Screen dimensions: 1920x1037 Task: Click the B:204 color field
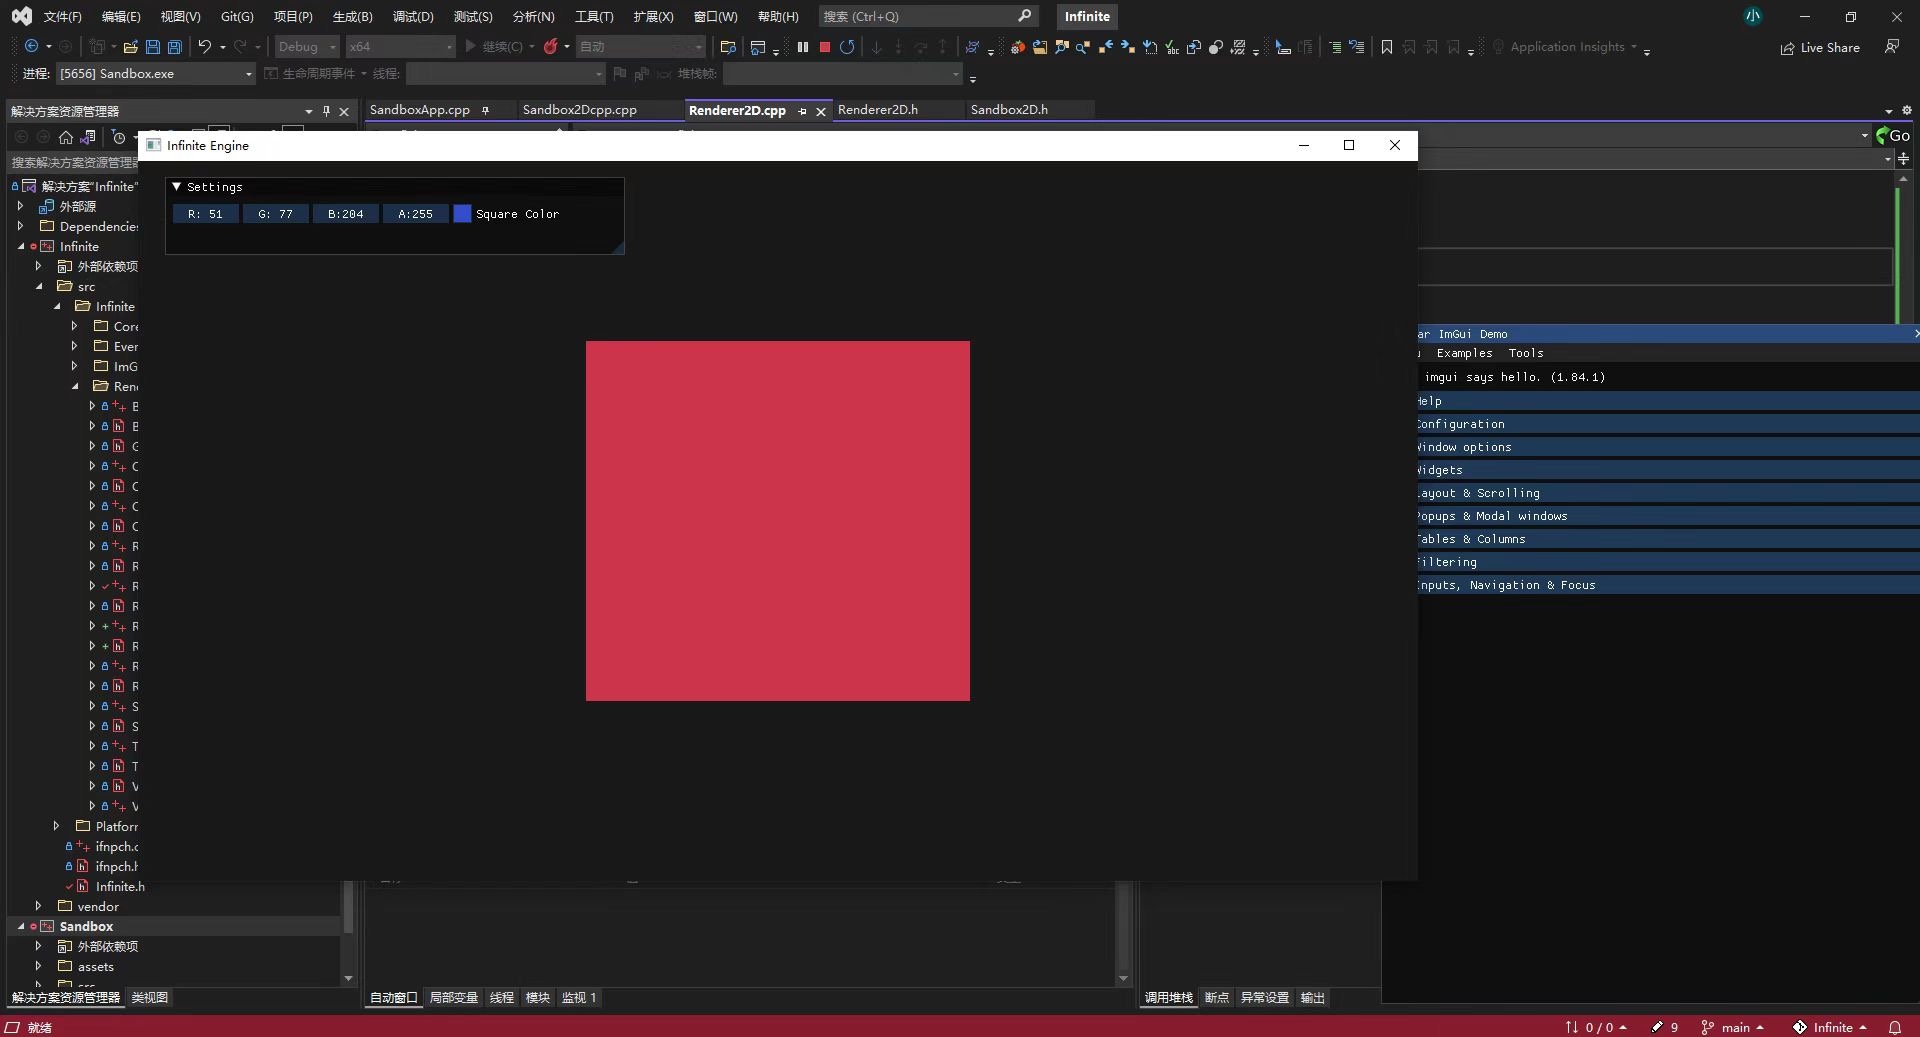(x=346, y=214)
